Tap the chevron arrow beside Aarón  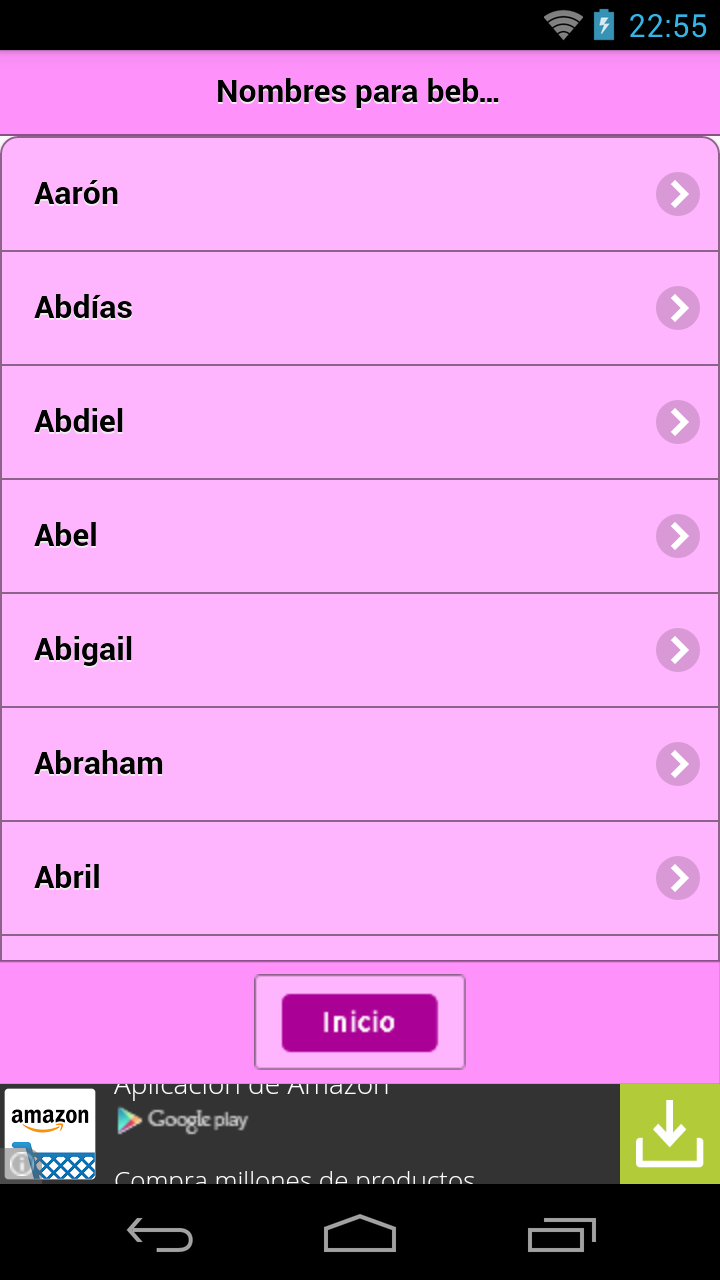point(678,194)
